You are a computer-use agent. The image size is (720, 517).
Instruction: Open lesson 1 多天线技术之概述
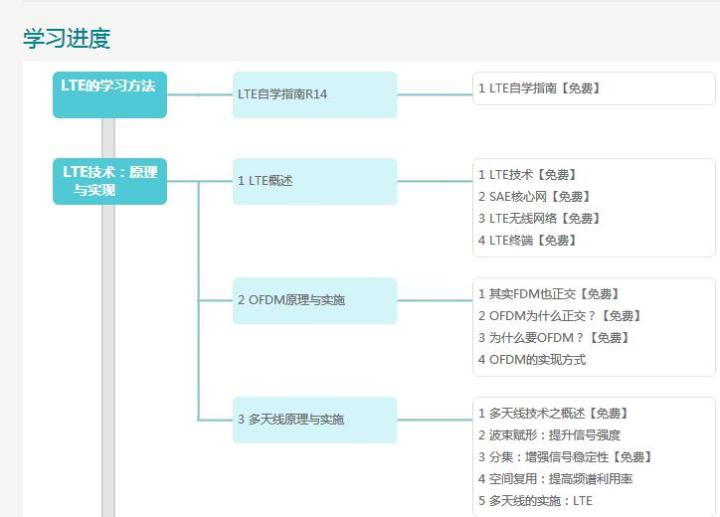pos(552,413)
